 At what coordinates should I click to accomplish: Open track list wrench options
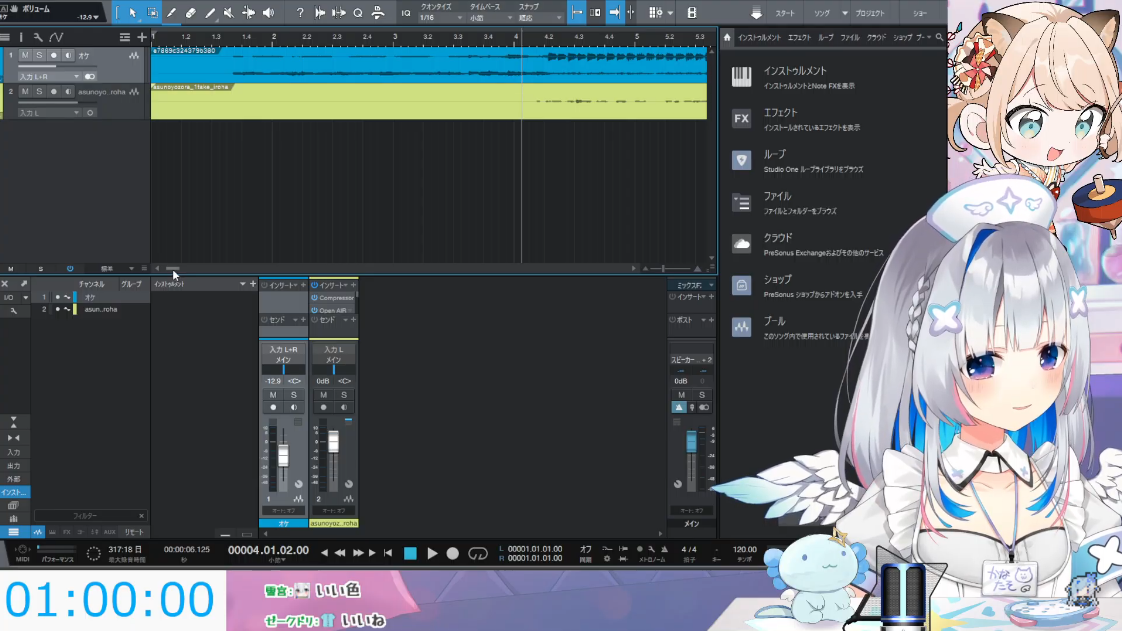point(38,37)
